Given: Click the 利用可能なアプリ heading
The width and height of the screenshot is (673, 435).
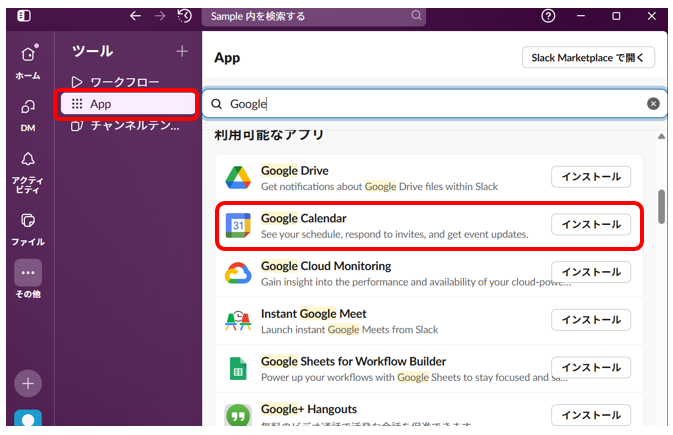Looking at the screenshot, I should 269,135.
